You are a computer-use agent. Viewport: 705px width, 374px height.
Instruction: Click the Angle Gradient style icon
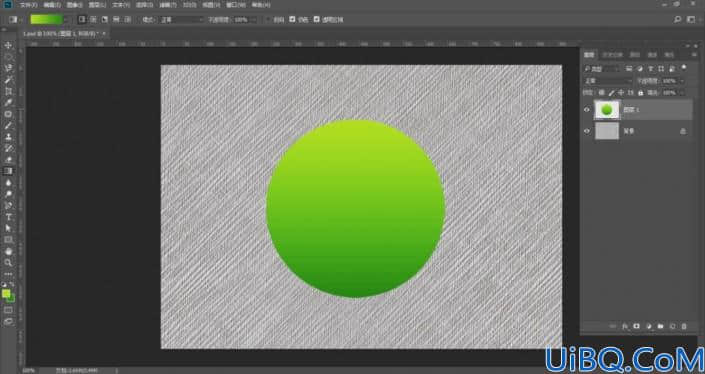point(105,20)
